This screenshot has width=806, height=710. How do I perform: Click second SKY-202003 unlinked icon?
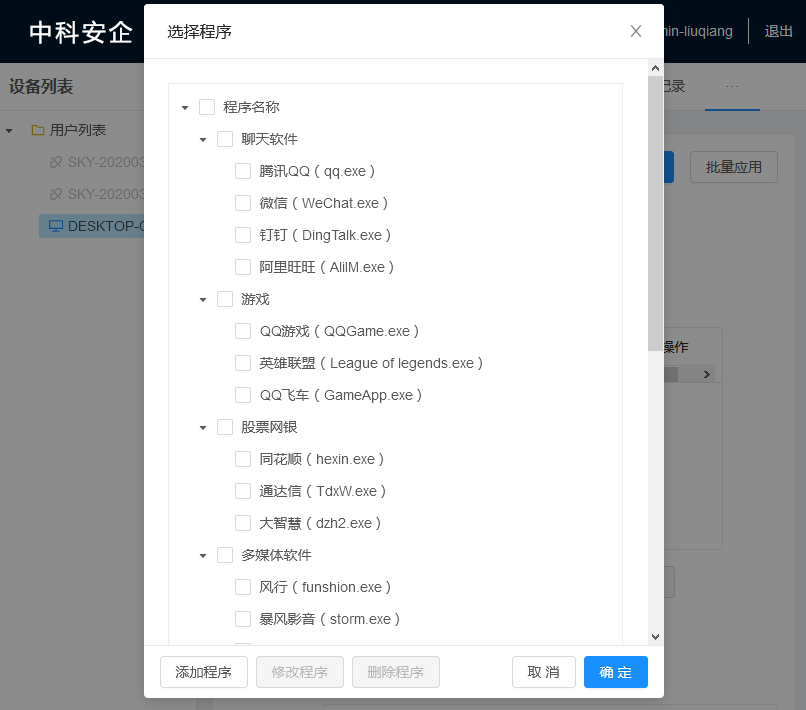pos(56,194)
